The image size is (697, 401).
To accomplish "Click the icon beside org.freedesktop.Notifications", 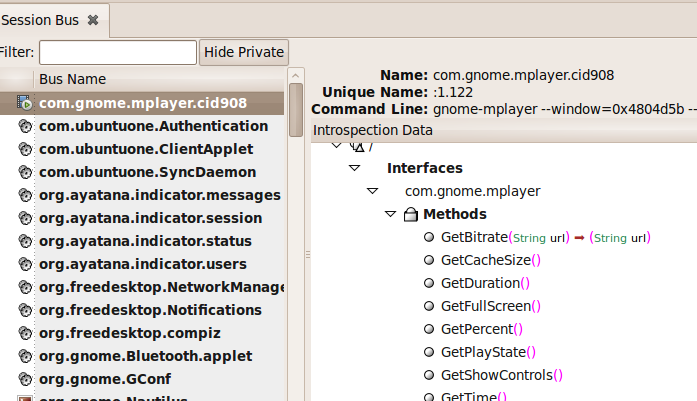I will 25,310.
